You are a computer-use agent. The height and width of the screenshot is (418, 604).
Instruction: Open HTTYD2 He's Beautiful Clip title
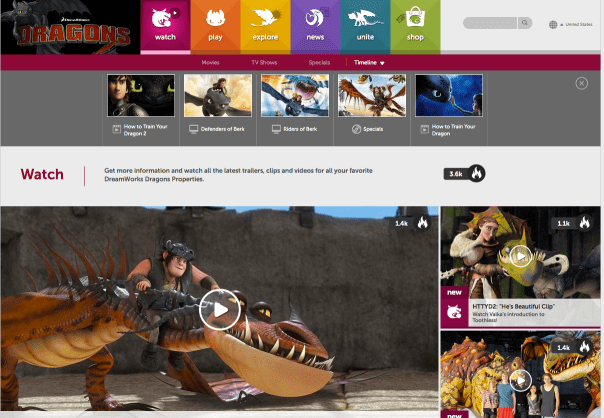click(x=513, y=307)
